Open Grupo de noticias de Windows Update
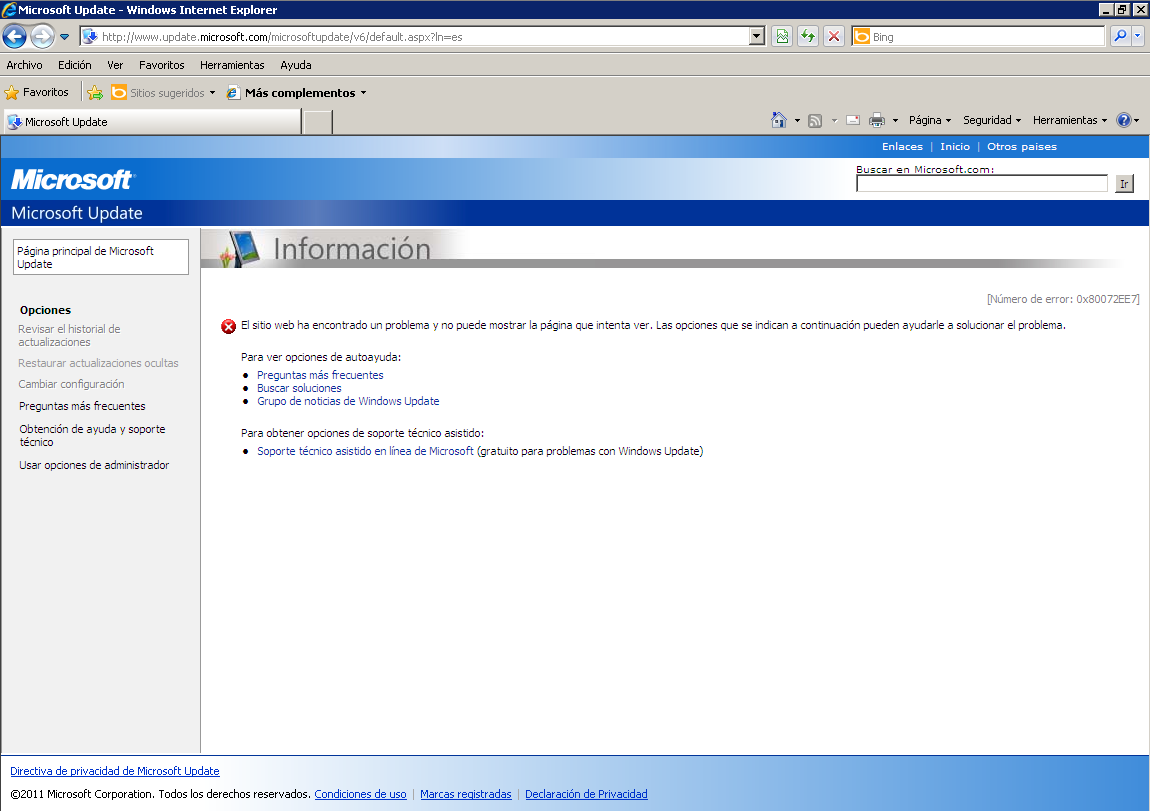Screen dimensions: 1150x811 (348, 401)
